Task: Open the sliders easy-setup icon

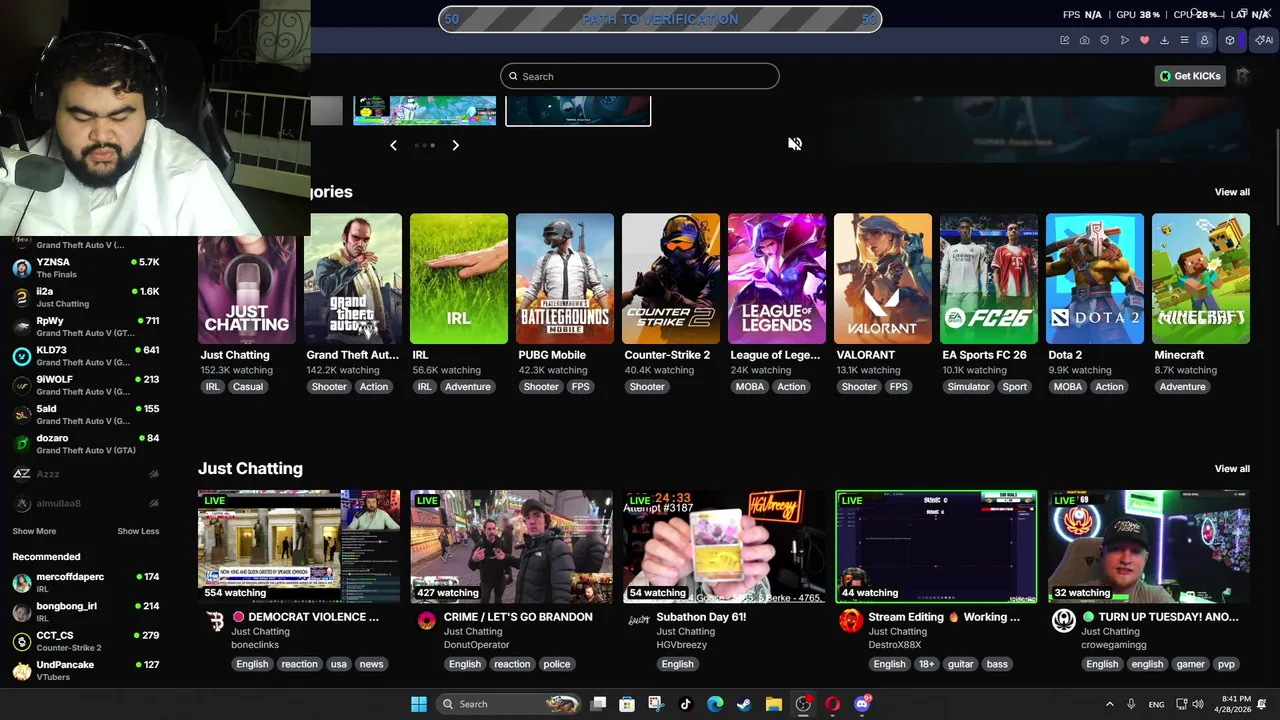Action: (1185, 40)
